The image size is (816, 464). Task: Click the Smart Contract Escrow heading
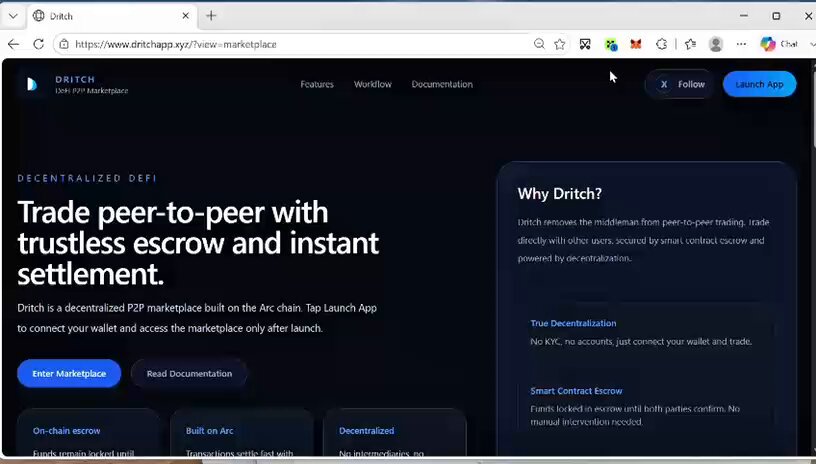(x=576, y=391)
